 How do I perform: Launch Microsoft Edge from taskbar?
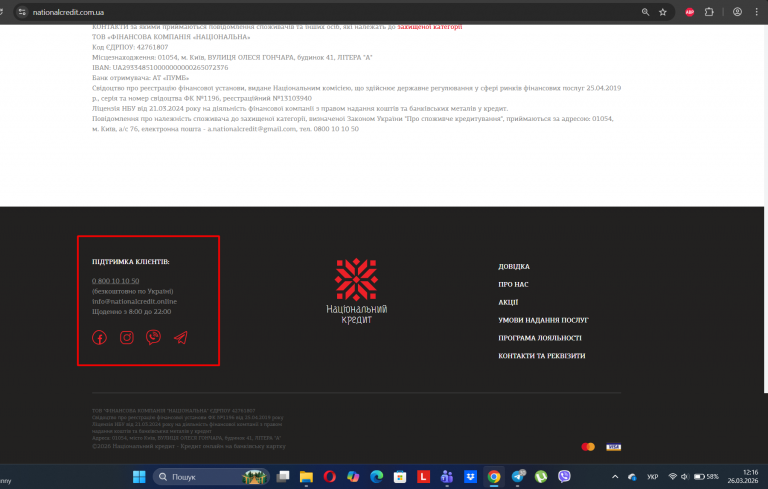(377, 477)
